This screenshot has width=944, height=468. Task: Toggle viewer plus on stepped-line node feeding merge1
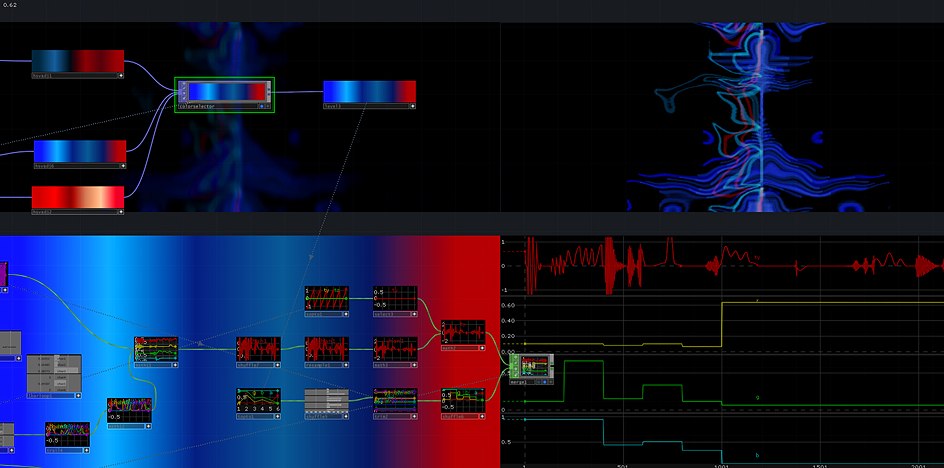[482, 416]
